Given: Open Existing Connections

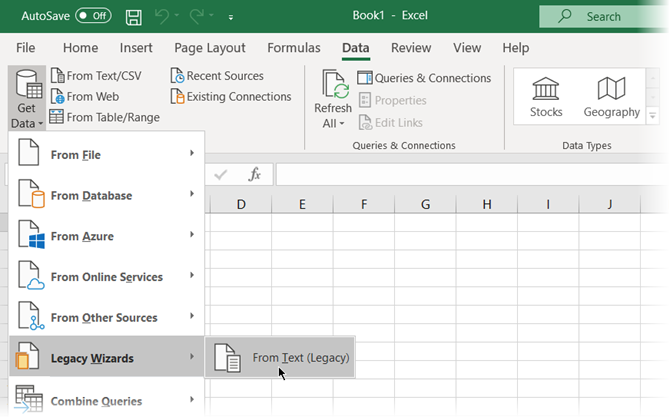Looking at the screenshot, I should [231, 97].
